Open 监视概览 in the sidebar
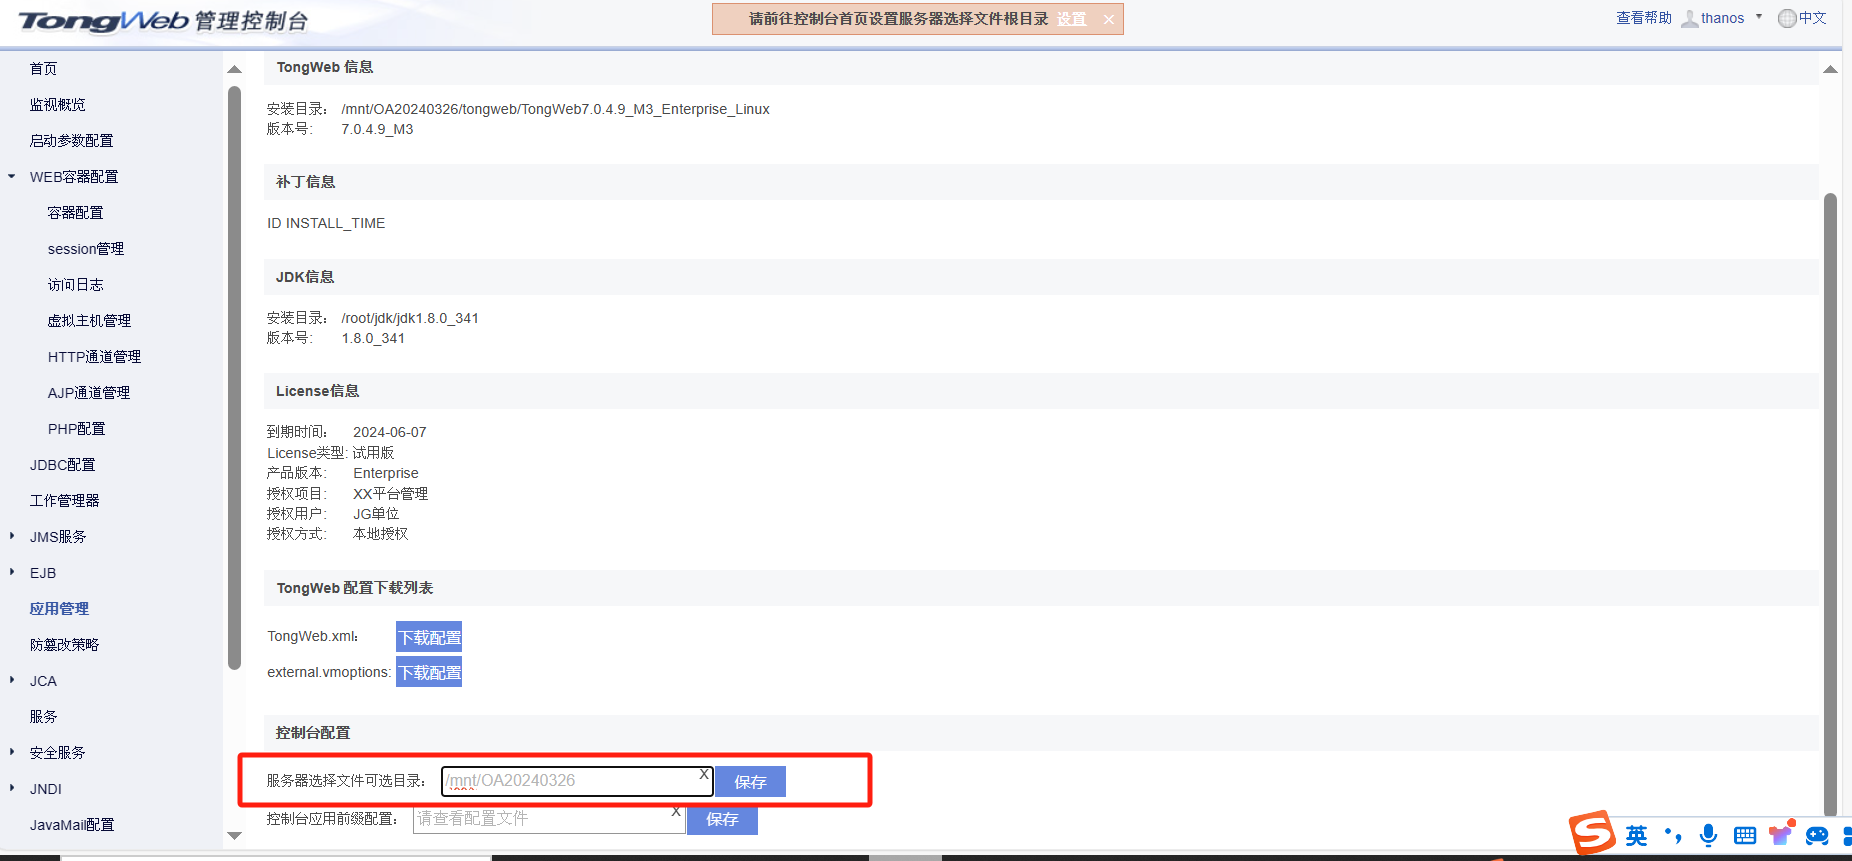The height and width of the screenshot is (861, 1852). click(58, 104)
